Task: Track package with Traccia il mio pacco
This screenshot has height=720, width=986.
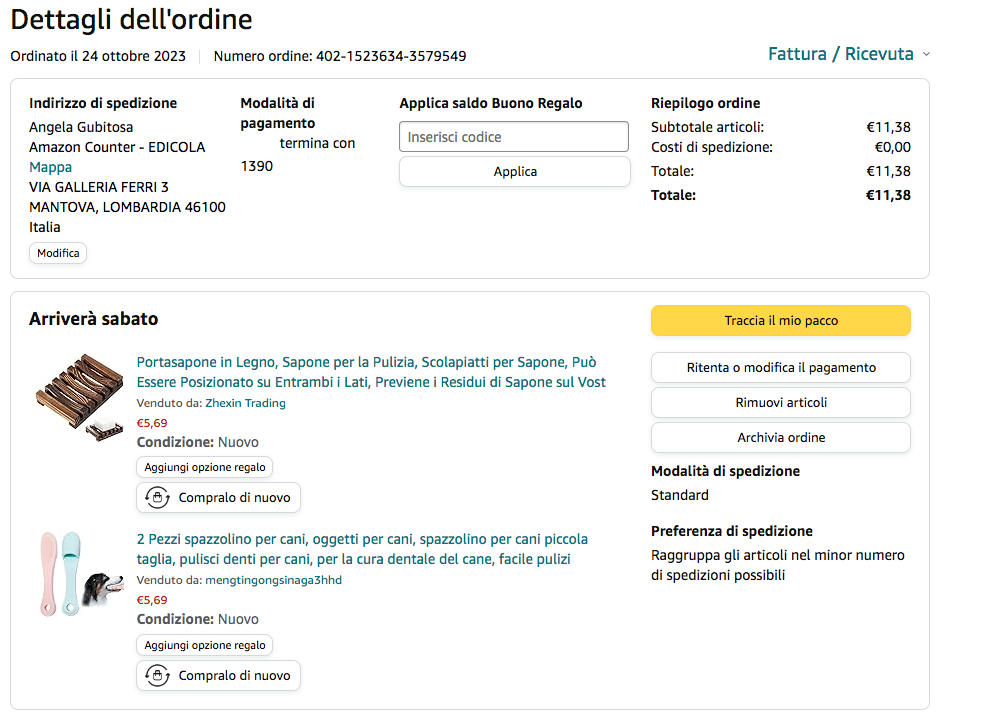Action: click(x=781, y=321)
